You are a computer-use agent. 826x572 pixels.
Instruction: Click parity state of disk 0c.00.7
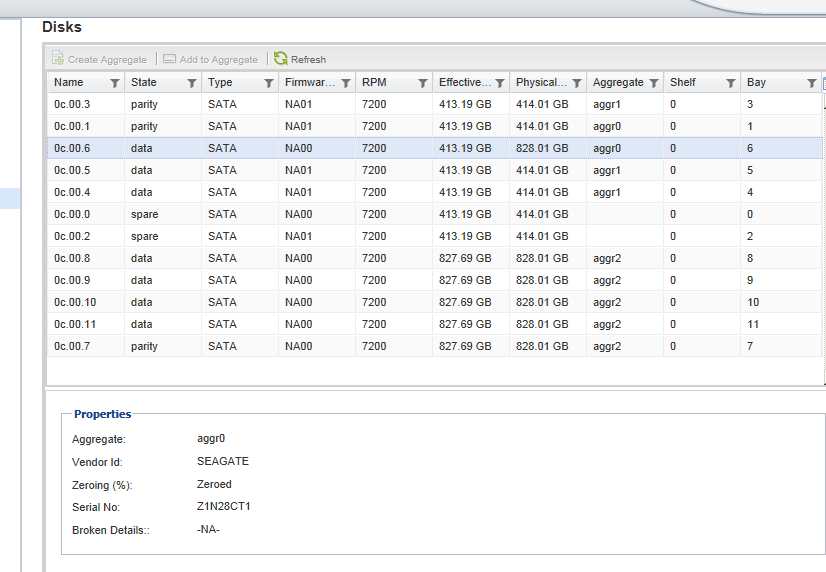(144, 347)
